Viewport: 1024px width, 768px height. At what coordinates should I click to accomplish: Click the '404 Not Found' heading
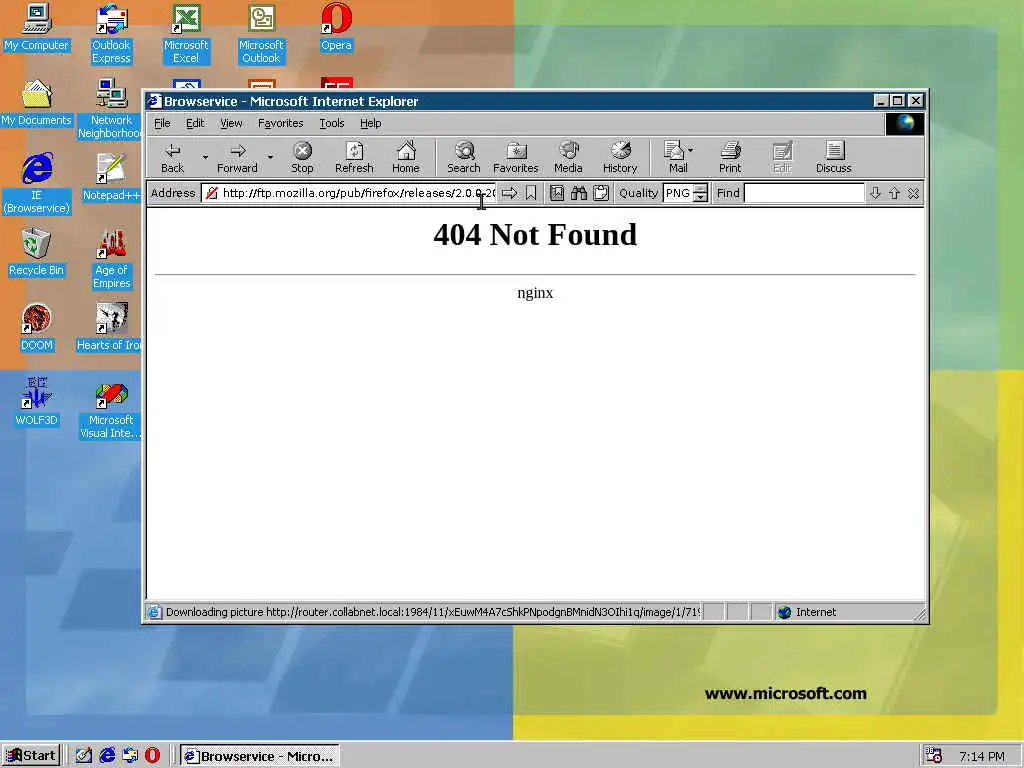click(x=535, y=234)
